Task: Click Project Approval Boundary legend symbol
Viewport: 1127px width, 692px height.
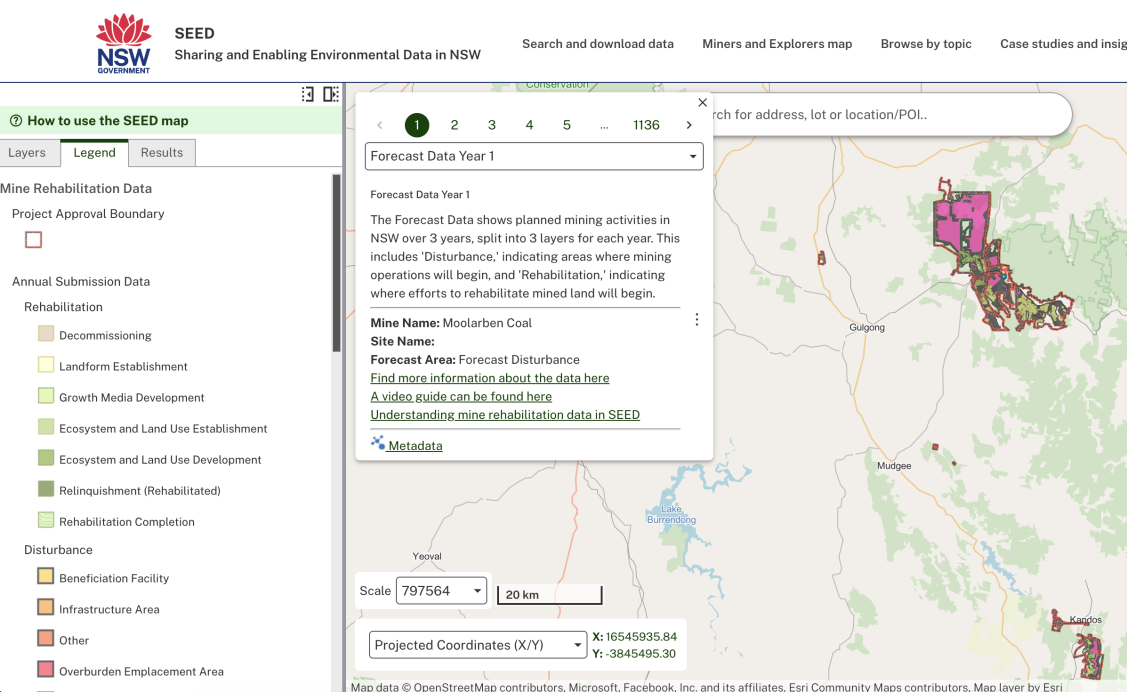Action: 33,239
